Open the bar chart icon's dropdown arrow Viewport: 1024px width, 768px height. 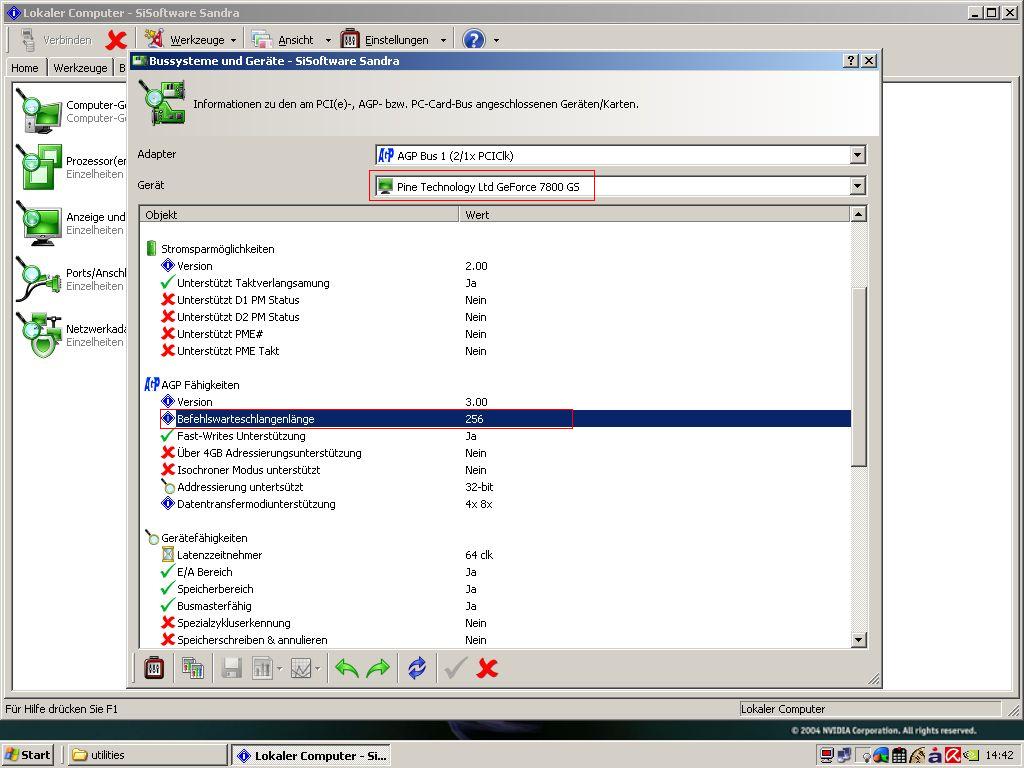[280, 669]
